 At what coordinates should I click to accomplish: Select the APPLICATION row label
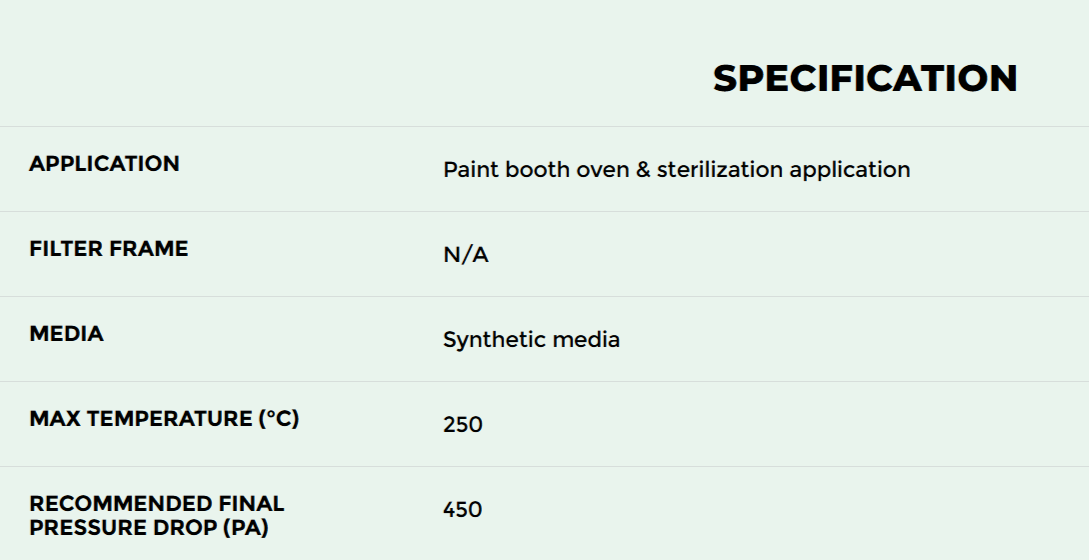coord(104,164)
